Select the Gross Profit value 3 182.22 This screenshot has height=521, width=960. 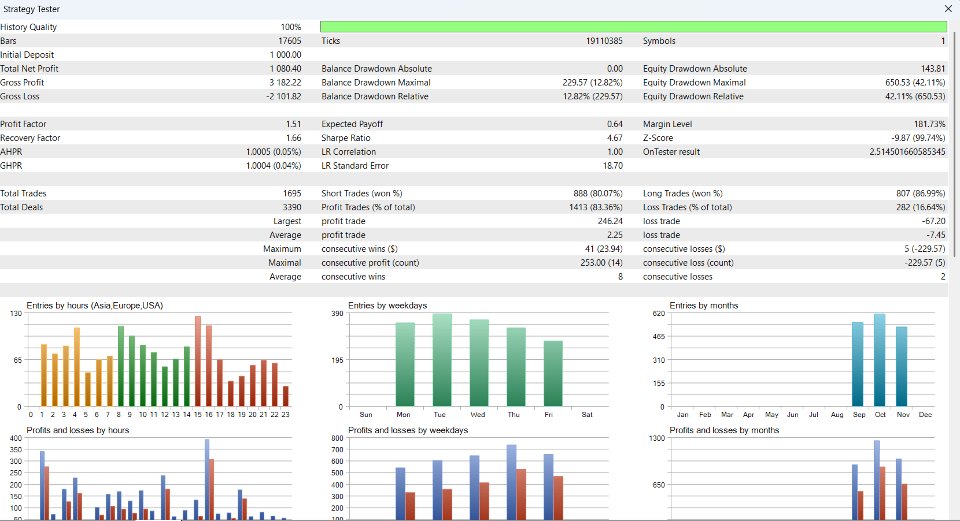pyautogui.click(x=285, y=83)
